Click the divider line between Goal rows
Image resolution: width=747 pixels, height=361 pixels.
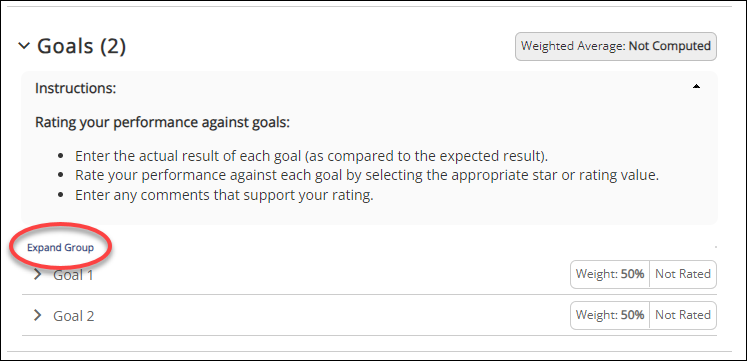pyautogui.click(x=369, y=294)
